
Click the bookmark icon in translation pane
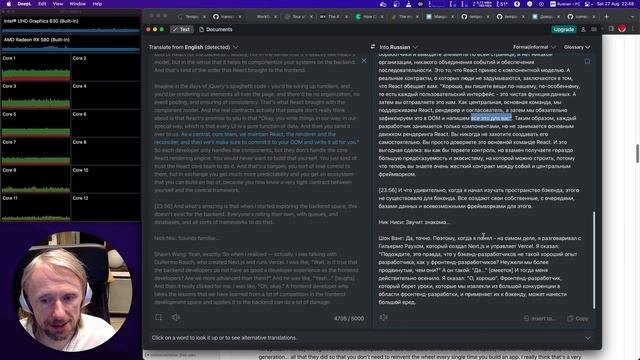point(587,61)
